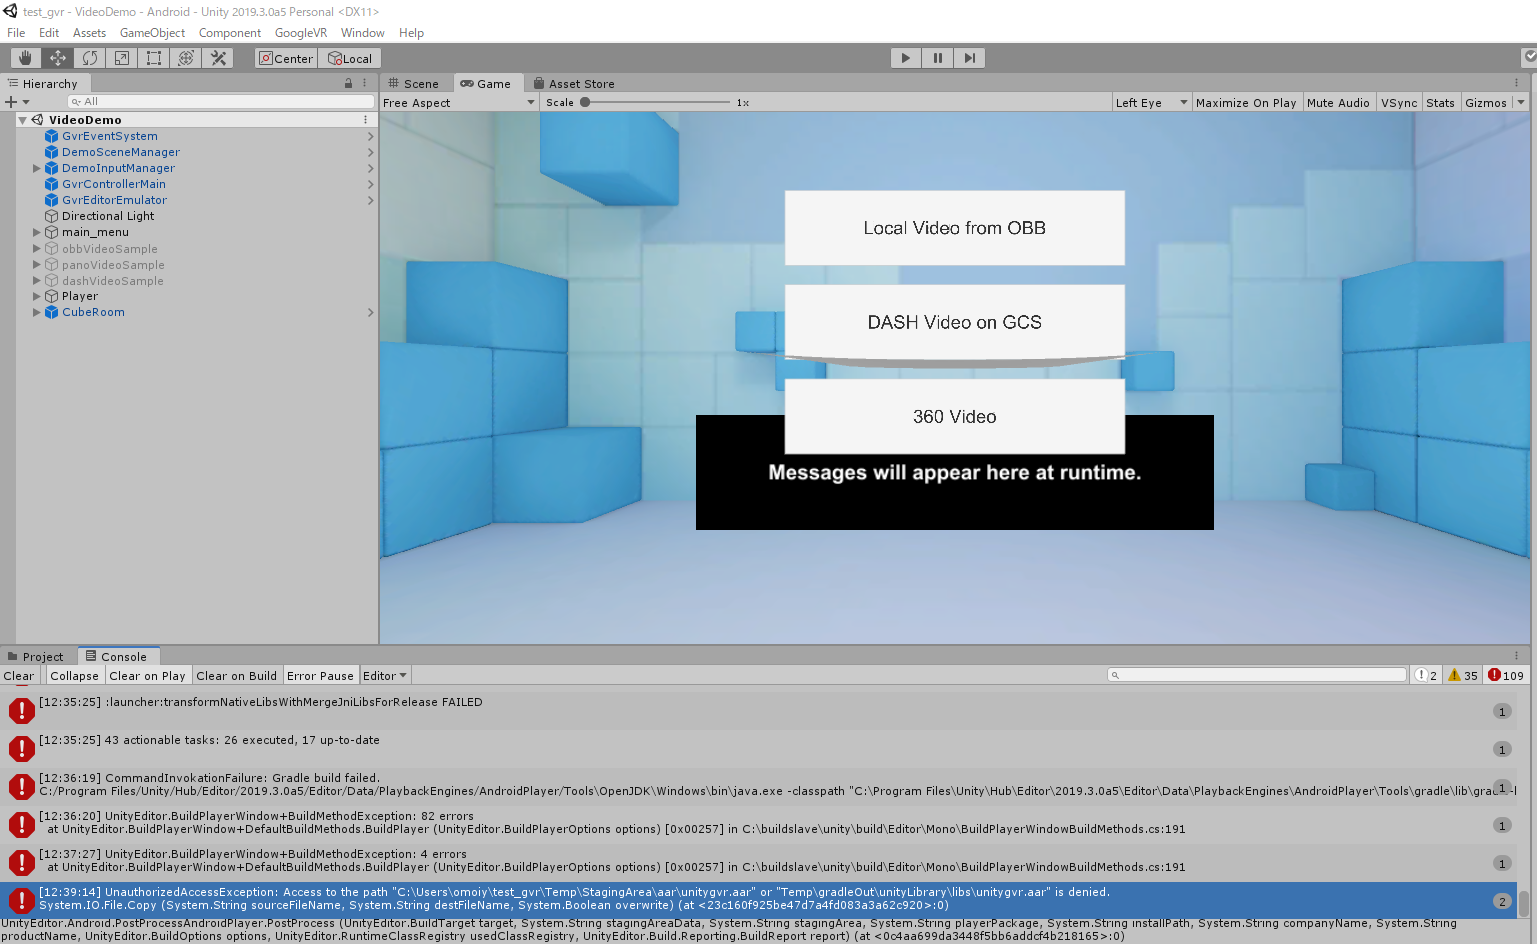1537x944 pixels.
Task: Open the Assets menu
Action: (89, 33)
